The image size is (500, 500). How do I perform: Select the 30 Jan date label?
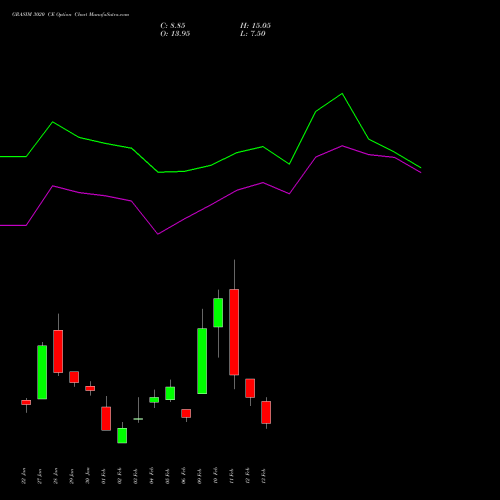click(87, 476)
